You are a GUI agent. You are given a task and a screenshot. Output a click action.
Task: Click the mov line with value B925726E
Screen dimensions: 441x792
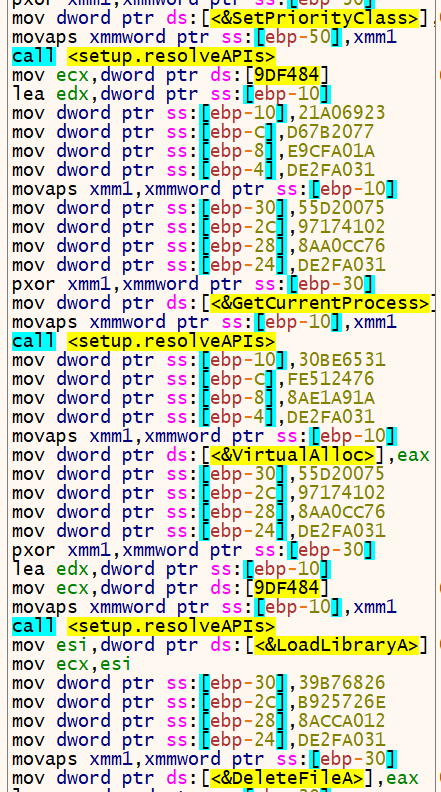199,702
